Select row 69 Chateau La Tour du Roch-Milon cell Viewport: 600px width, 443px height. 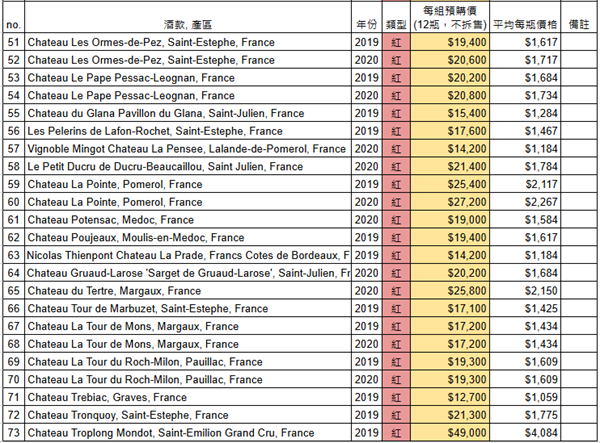188,362
